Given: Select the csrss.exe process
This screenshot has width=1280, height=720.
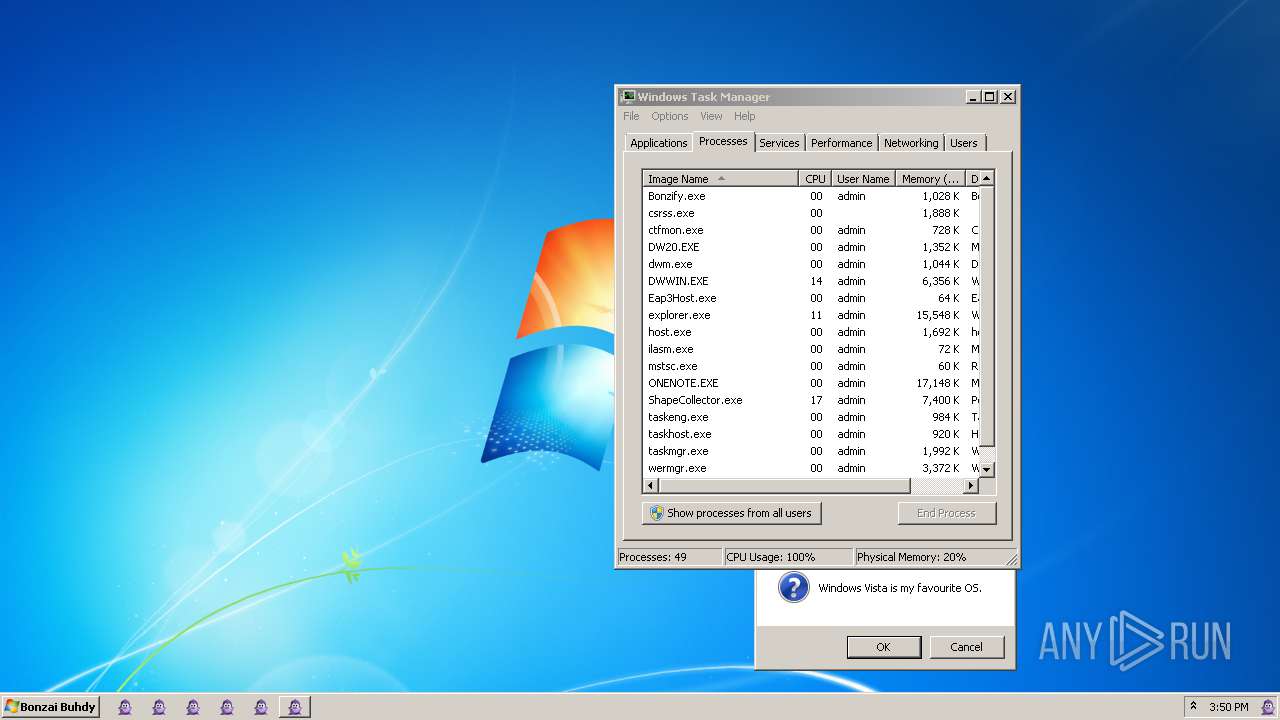Looking at the screenshot, I should (811, 213).
